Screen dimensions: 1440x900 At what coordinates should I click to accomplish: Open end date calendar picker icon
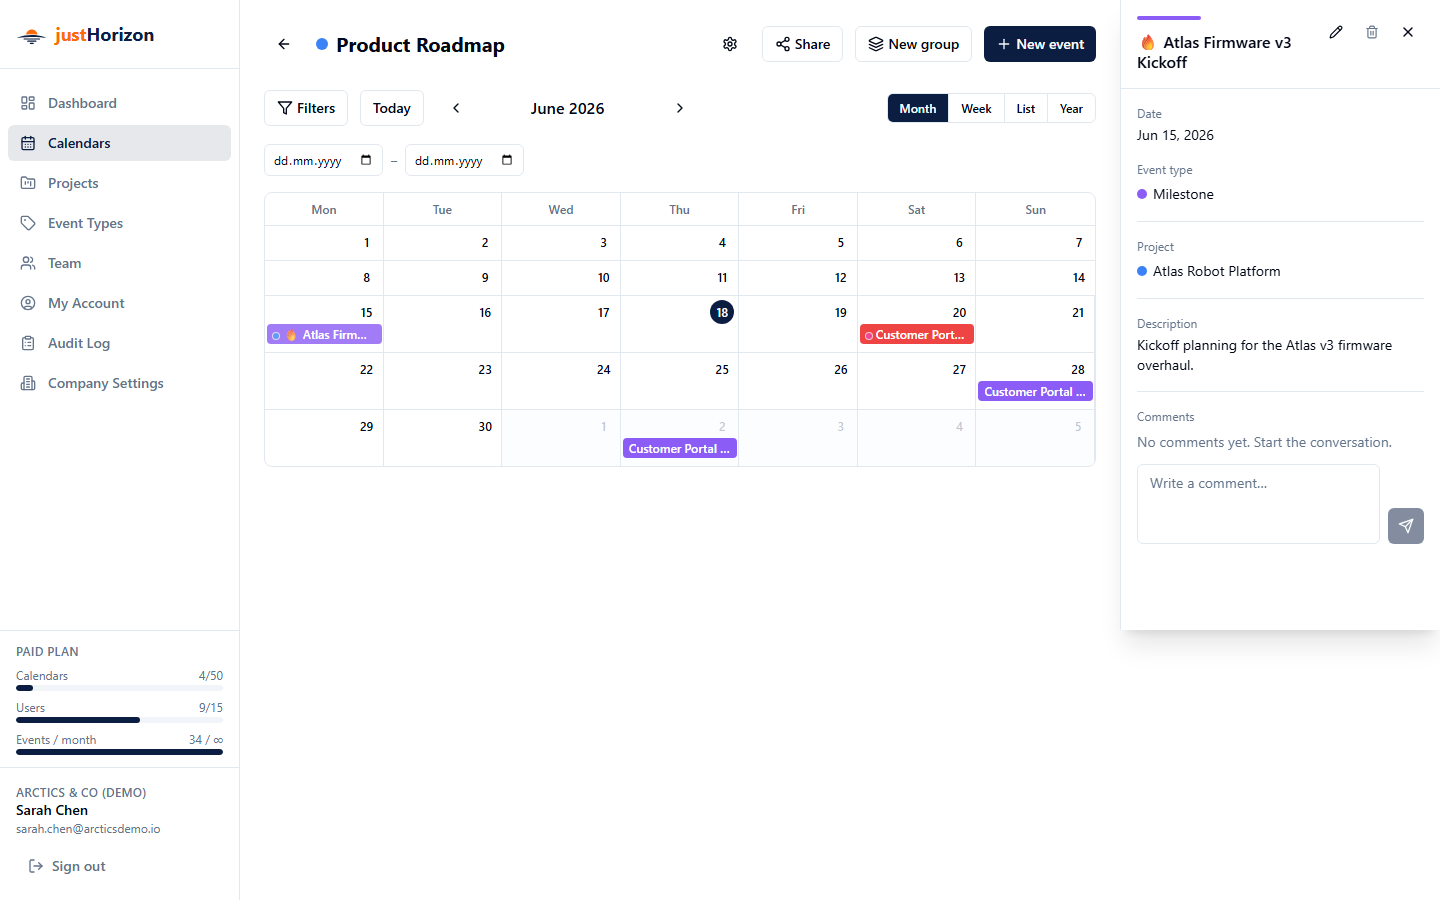coord(507,160)
